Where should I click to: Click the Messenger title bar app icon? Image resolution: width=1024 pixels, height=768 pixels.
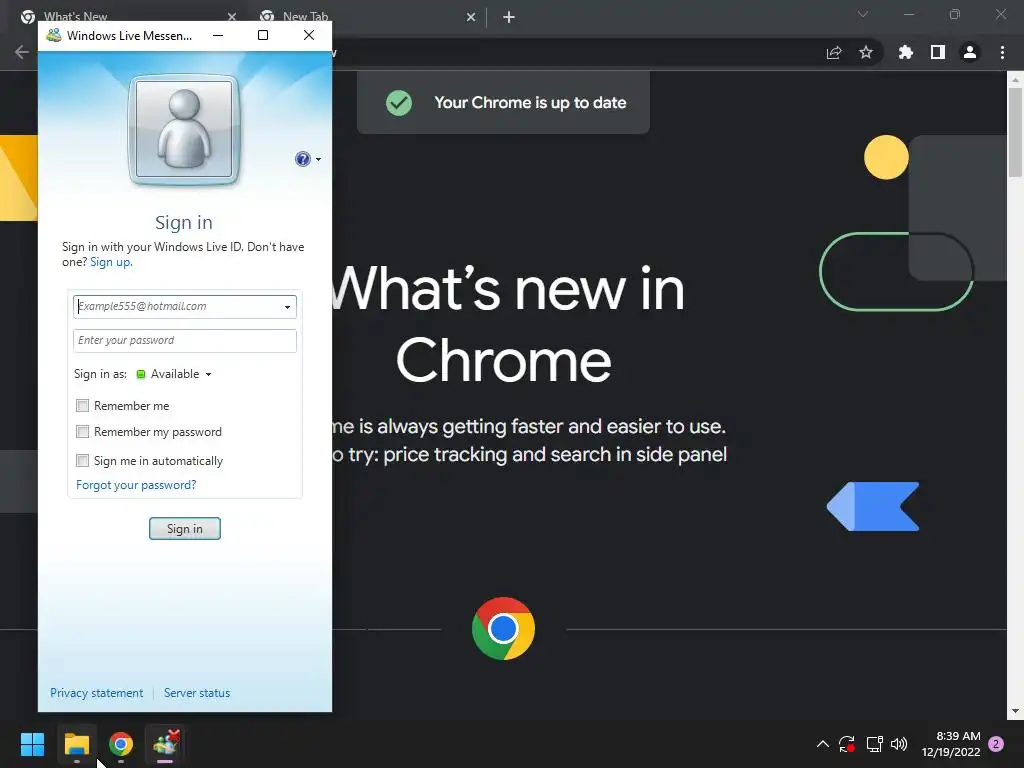(x=54, y=35)
